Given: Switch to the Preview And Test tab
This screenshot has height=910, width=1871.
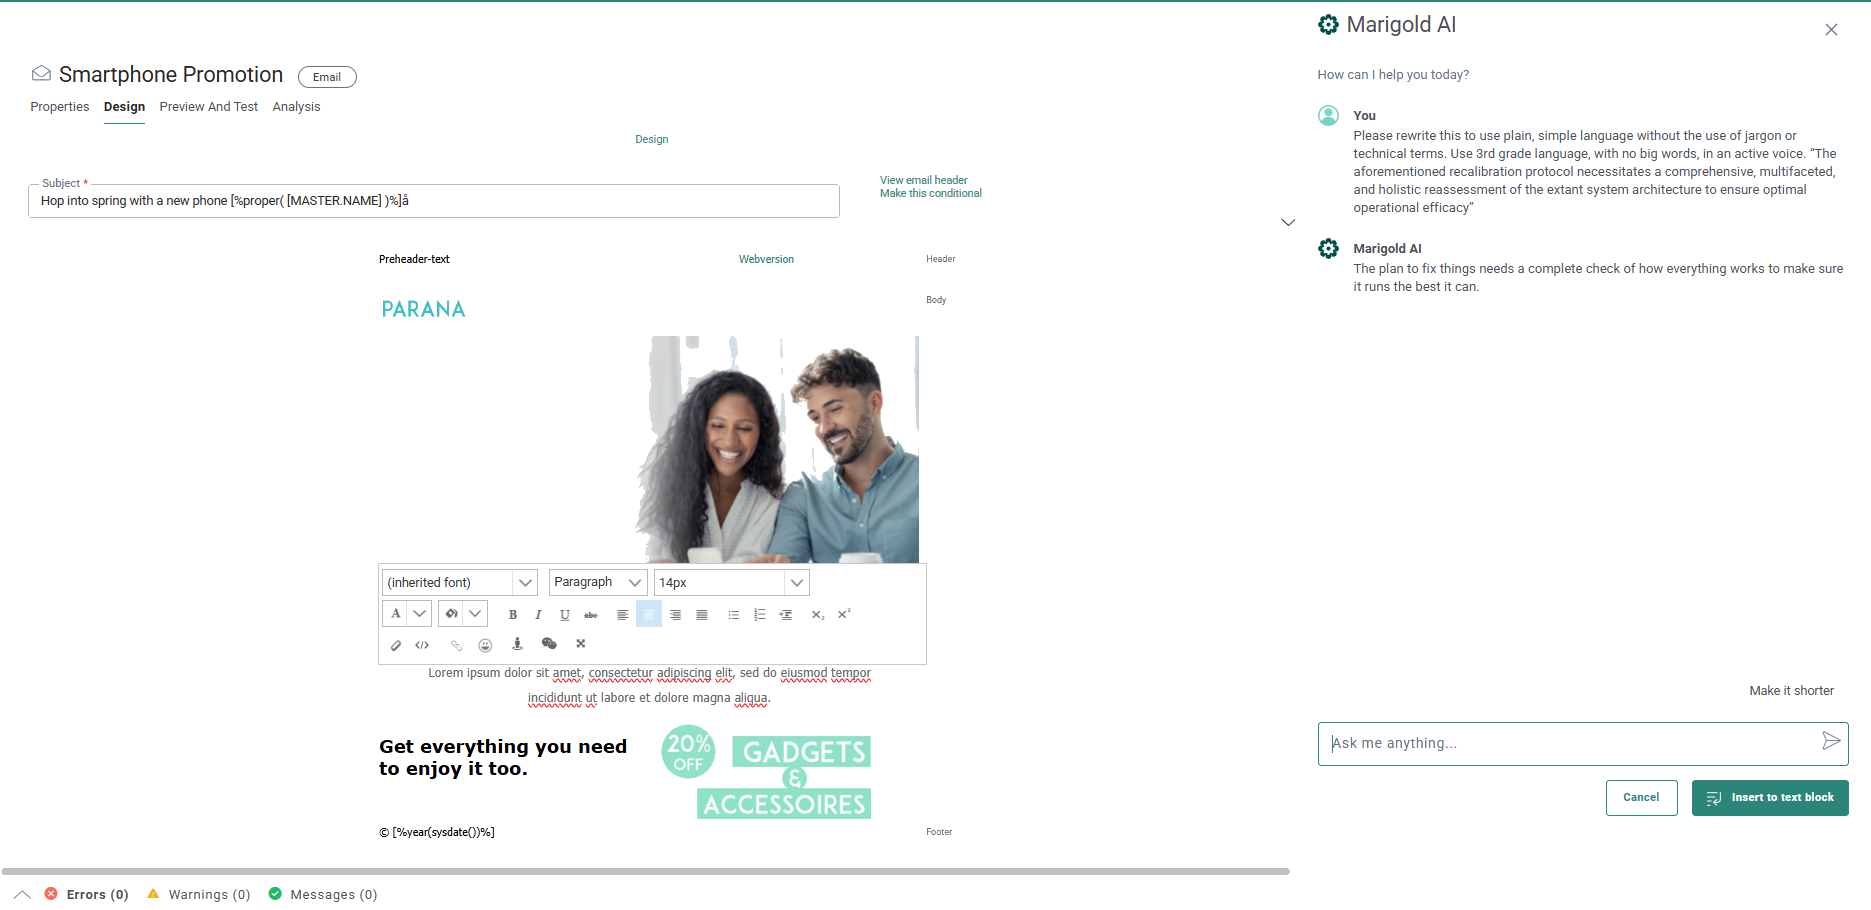Looking at the screenshot, I should coord(208,107).
